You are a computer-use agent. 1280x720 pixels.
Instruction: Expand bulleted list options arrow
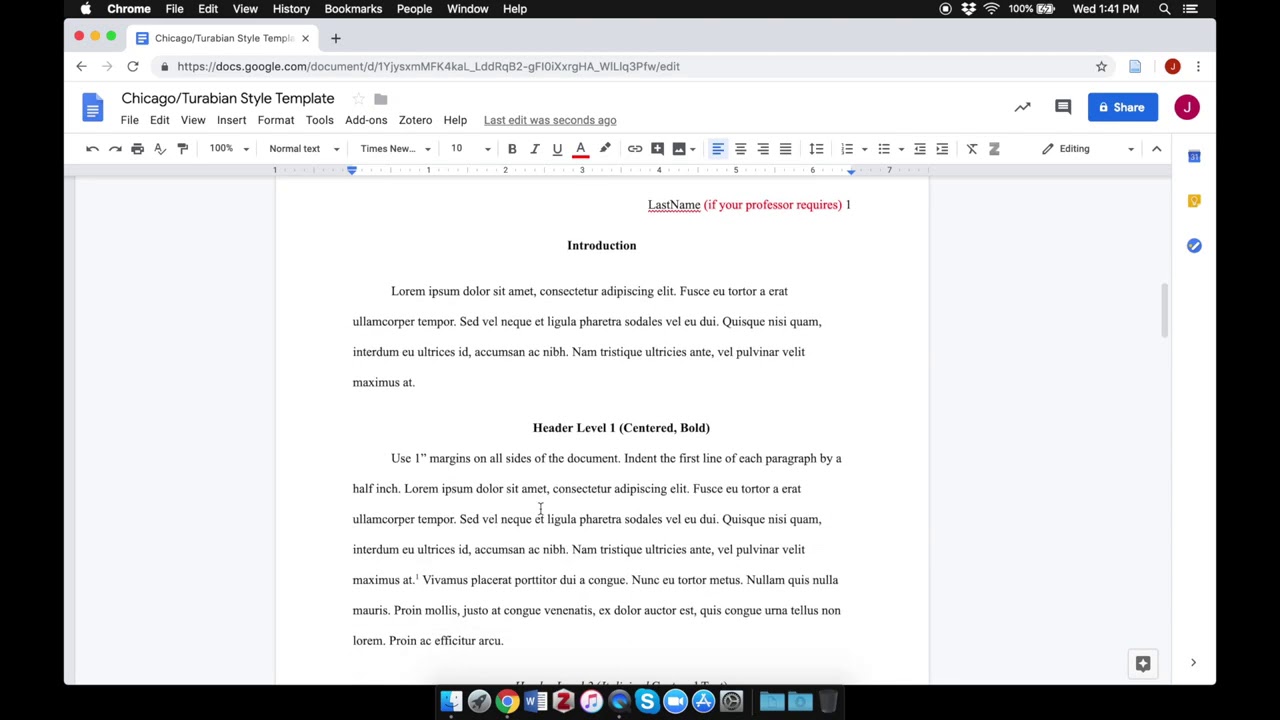tap(901, 149)
